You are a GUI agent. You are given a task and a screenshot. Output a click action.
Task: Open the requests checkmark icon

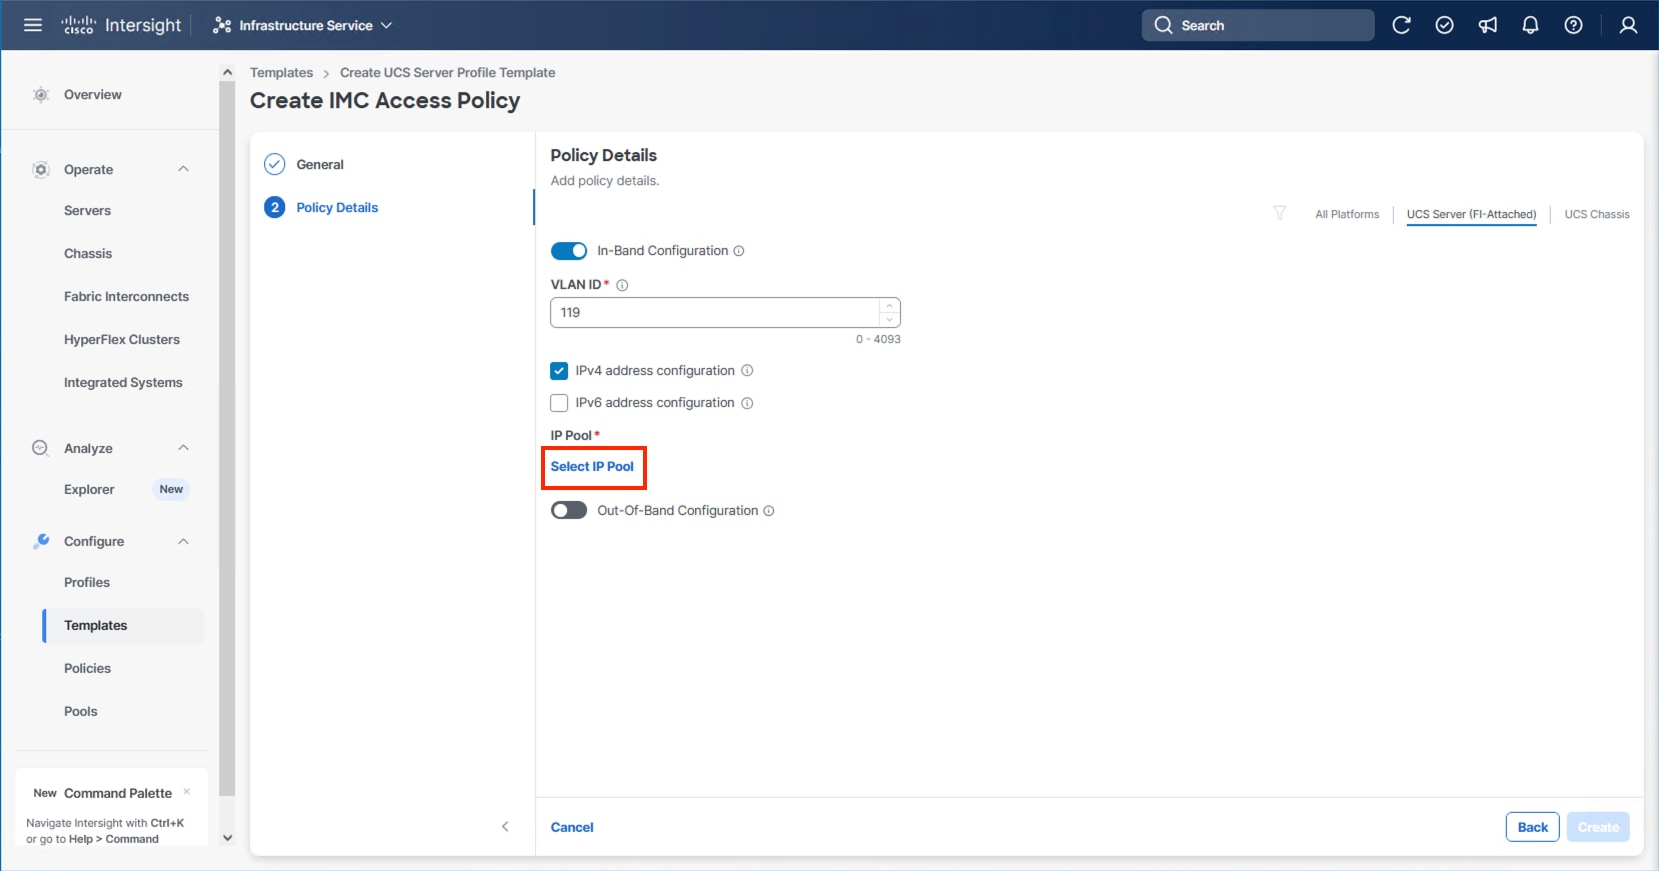(1444, 25)
